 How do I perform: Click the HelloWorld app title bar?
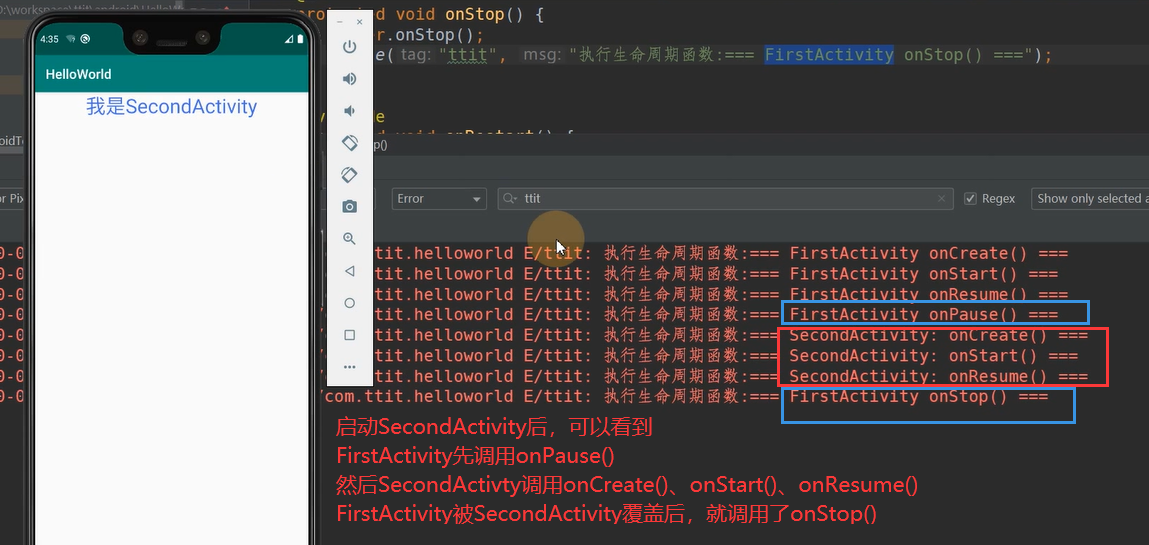(x=171, y=75)
